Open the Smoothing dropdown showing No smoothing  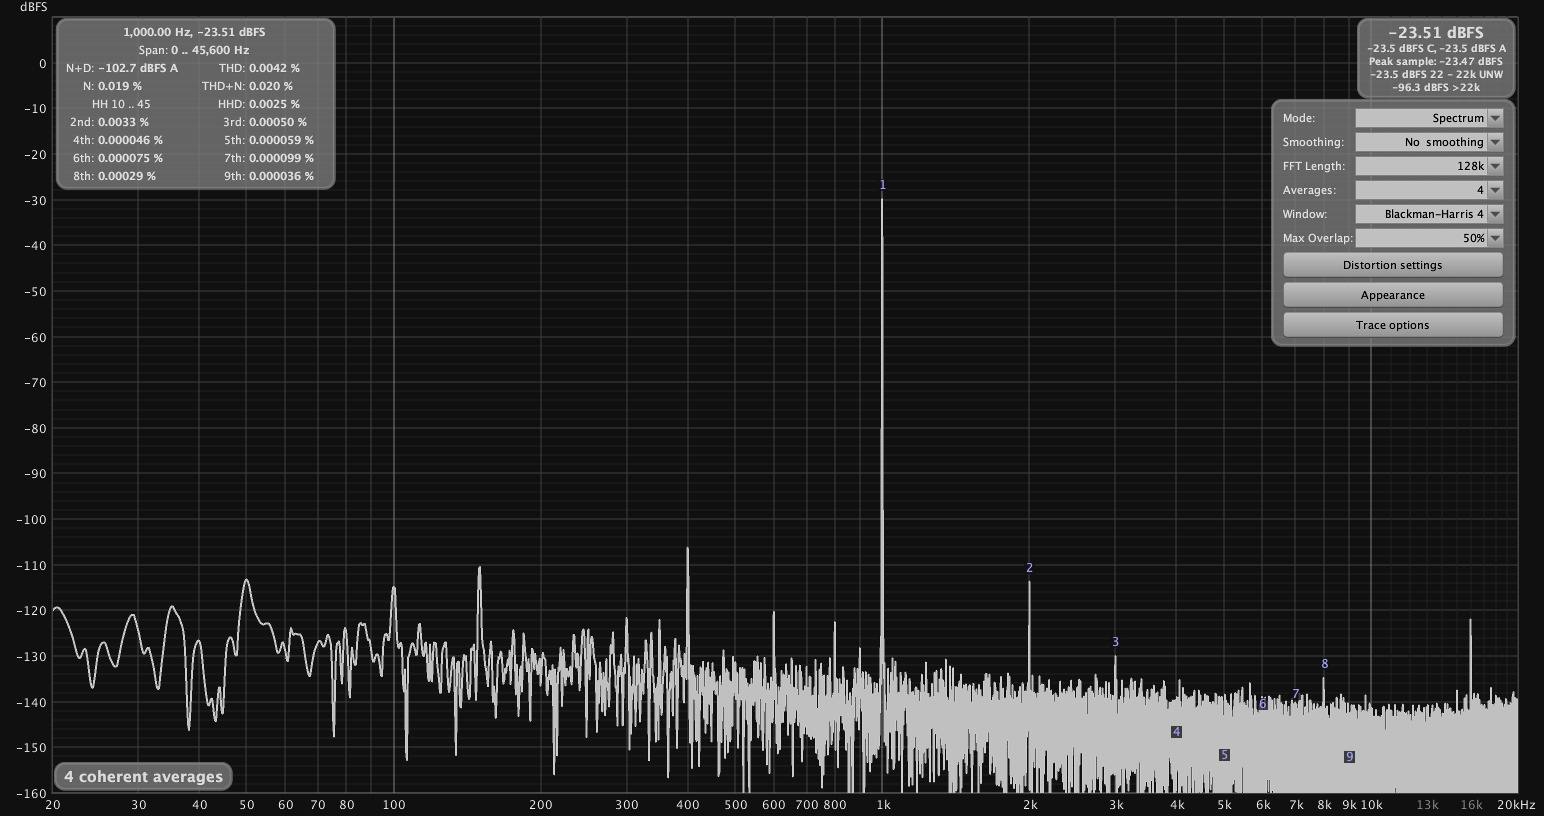1429,142
